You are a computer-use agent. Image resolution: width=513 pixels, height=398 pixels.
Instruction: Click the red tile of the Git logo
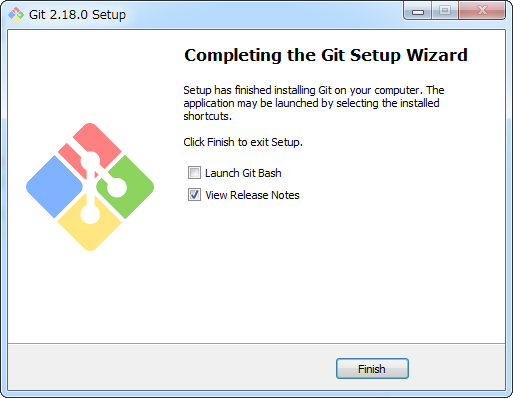tap(97, 142)
